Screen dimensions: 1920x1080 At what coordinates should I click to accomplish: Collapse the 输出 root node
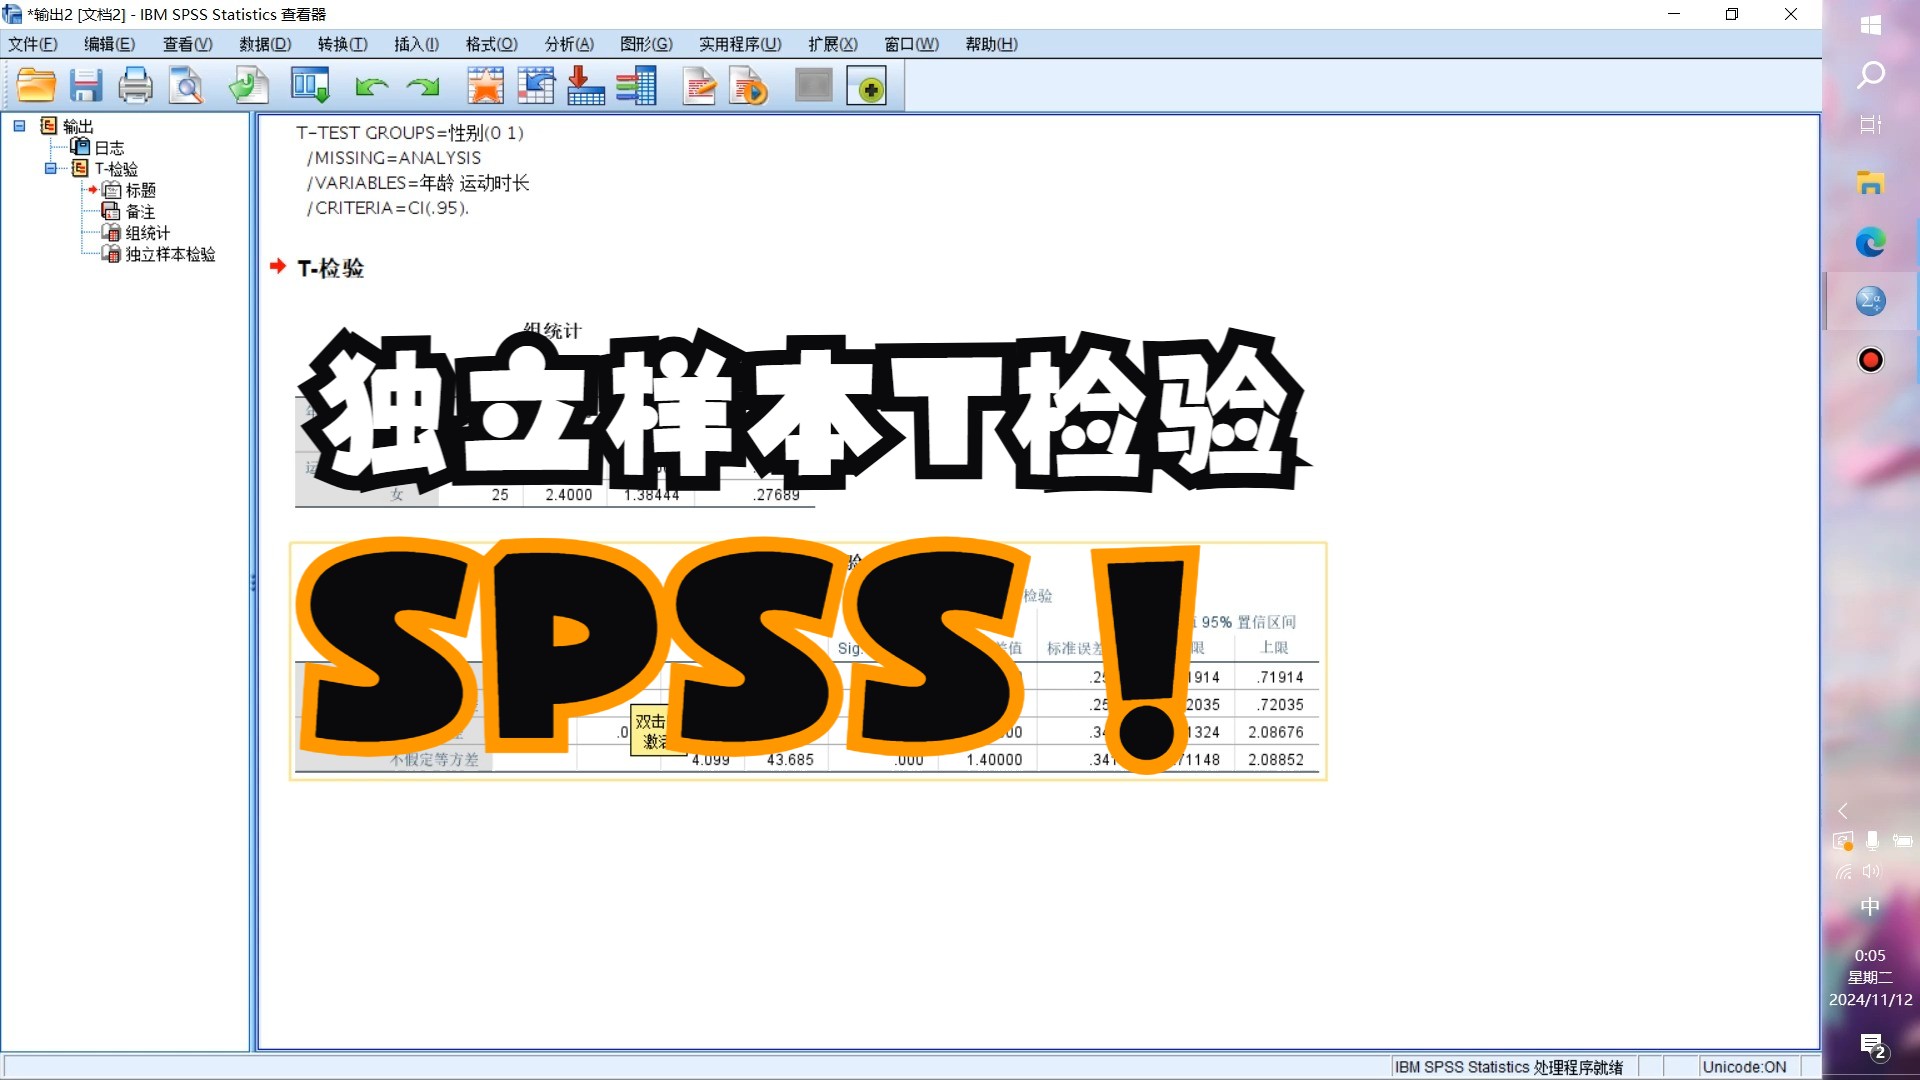[x=19, y=126]
